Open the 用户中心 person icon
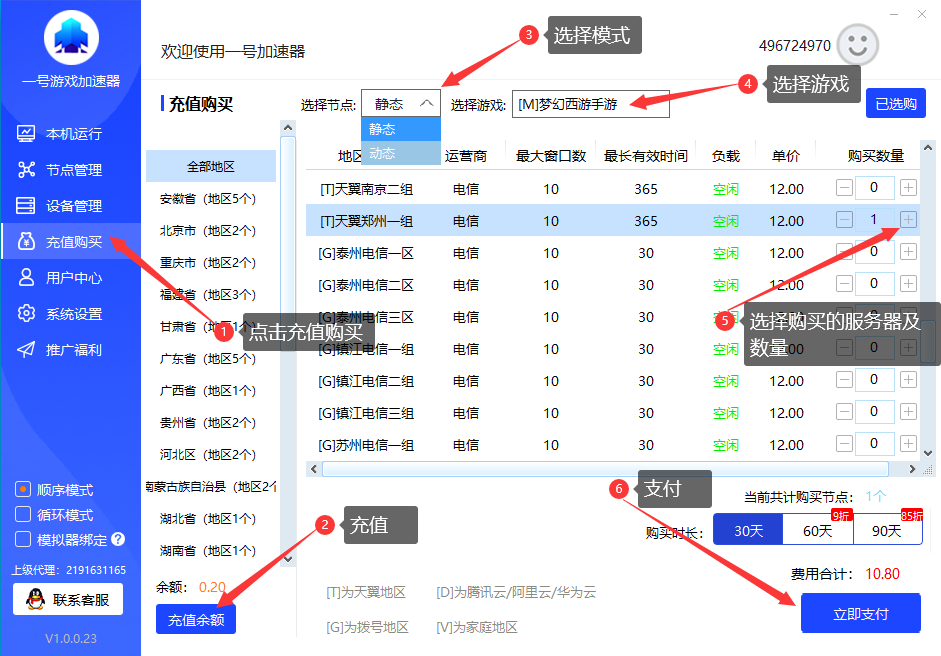Viewport: 941px width, 656px height. 26,277
